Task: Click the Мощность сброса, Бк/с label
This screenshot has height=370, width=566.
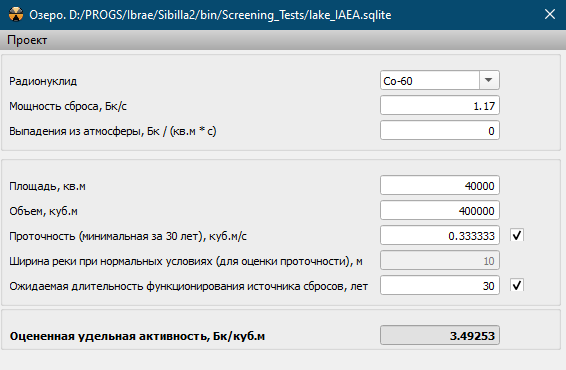Action: point(68,106)
